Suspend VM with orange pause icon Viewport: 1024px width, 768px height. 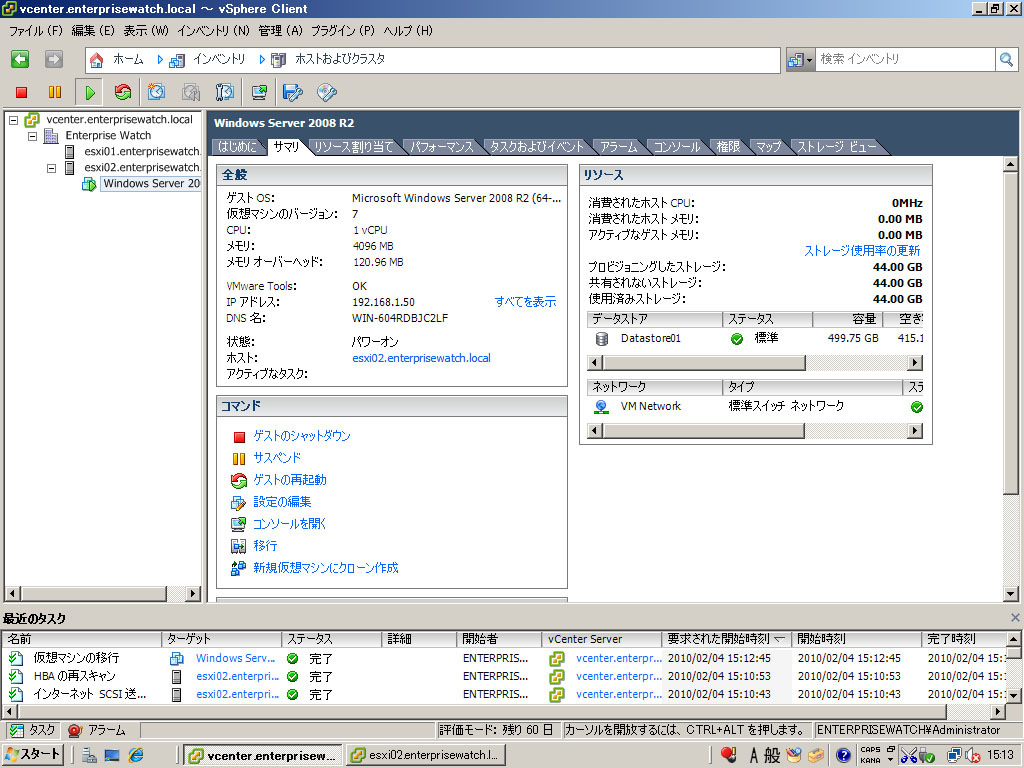point(55,93)
